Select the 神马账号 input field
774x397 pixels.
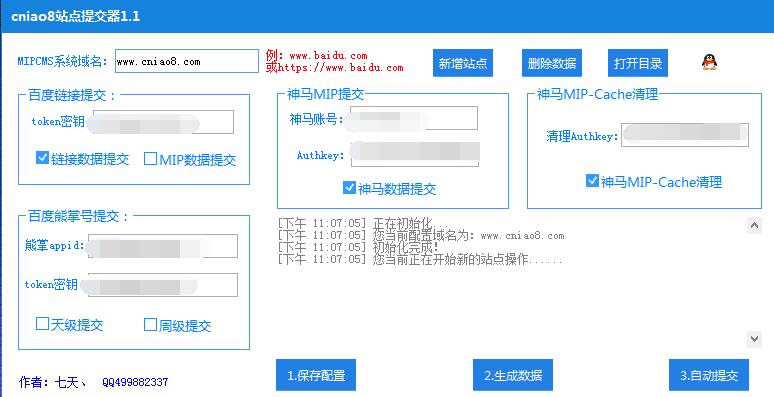click(x=414, y=118)
